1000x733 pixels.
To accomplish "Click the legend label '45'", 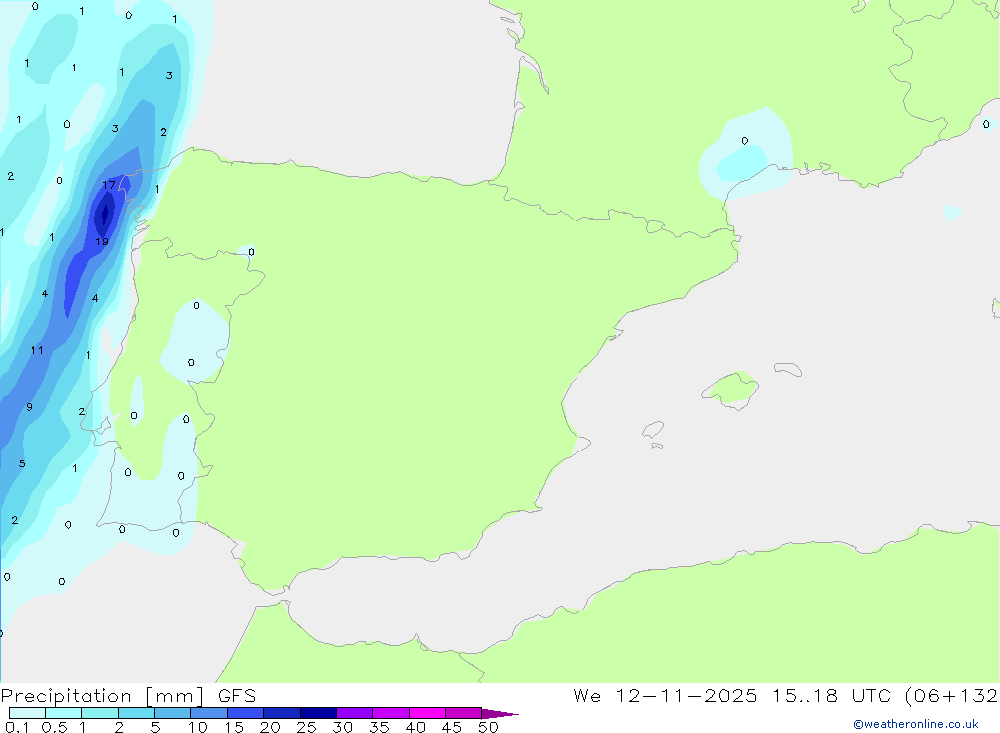I will 452,727.
